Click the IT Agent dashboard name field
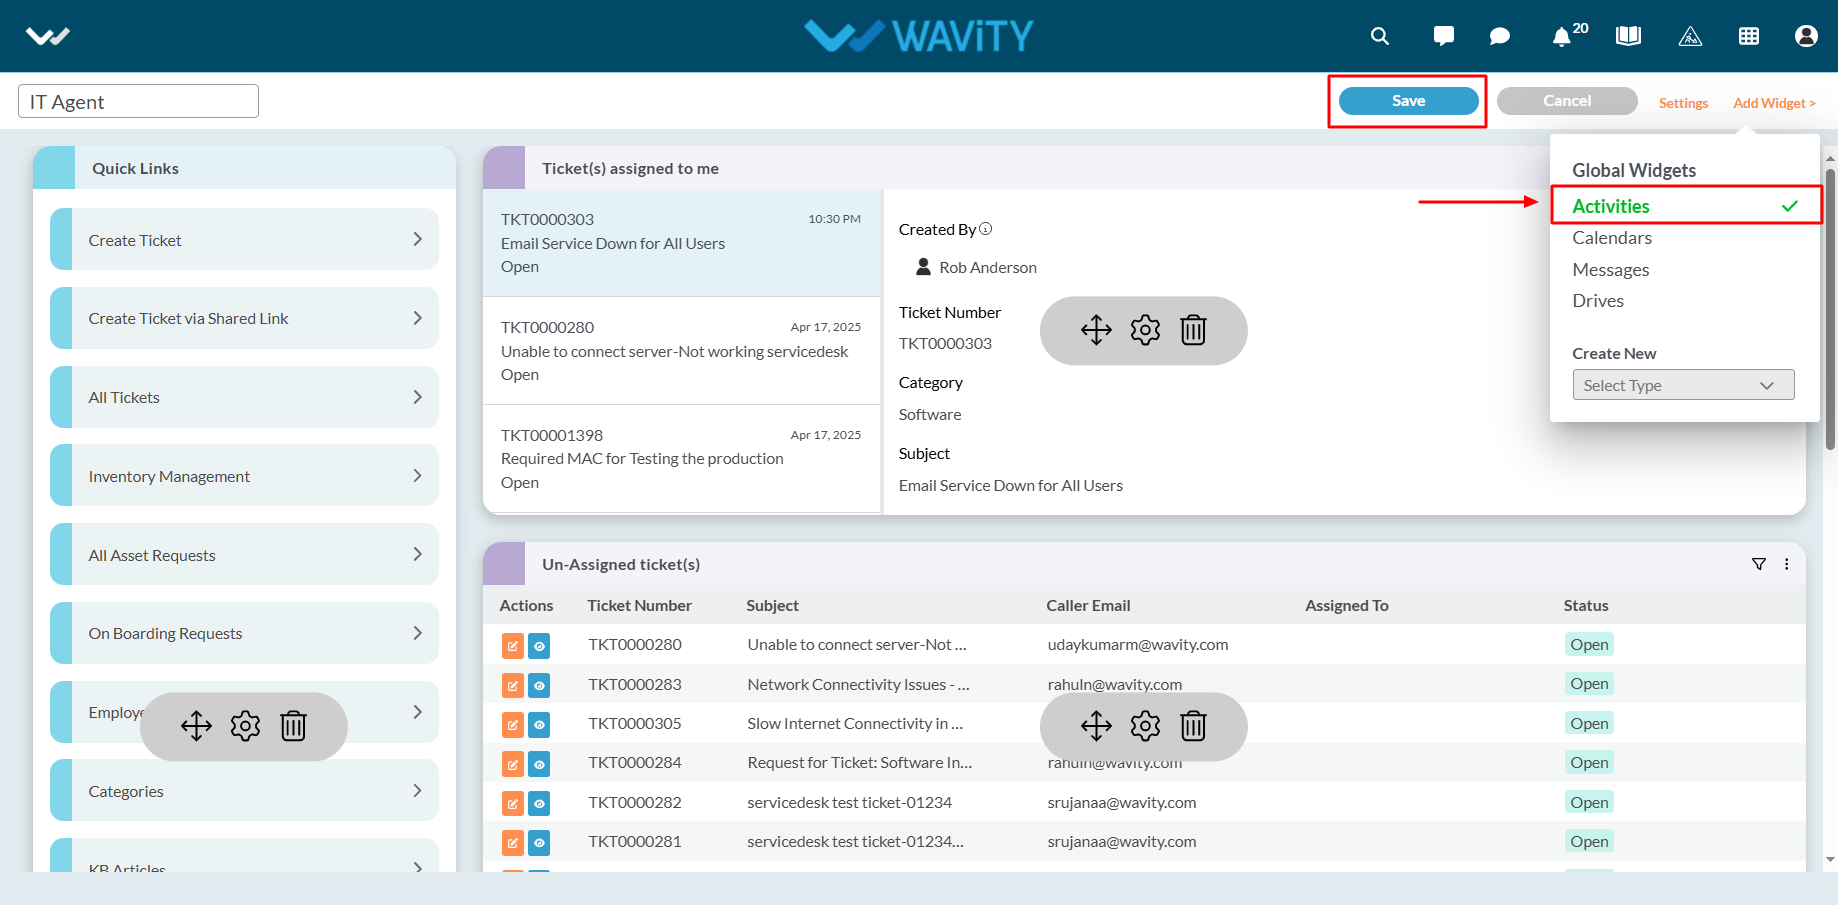This screenshot has height=905, width=1838. click(138, 101)
